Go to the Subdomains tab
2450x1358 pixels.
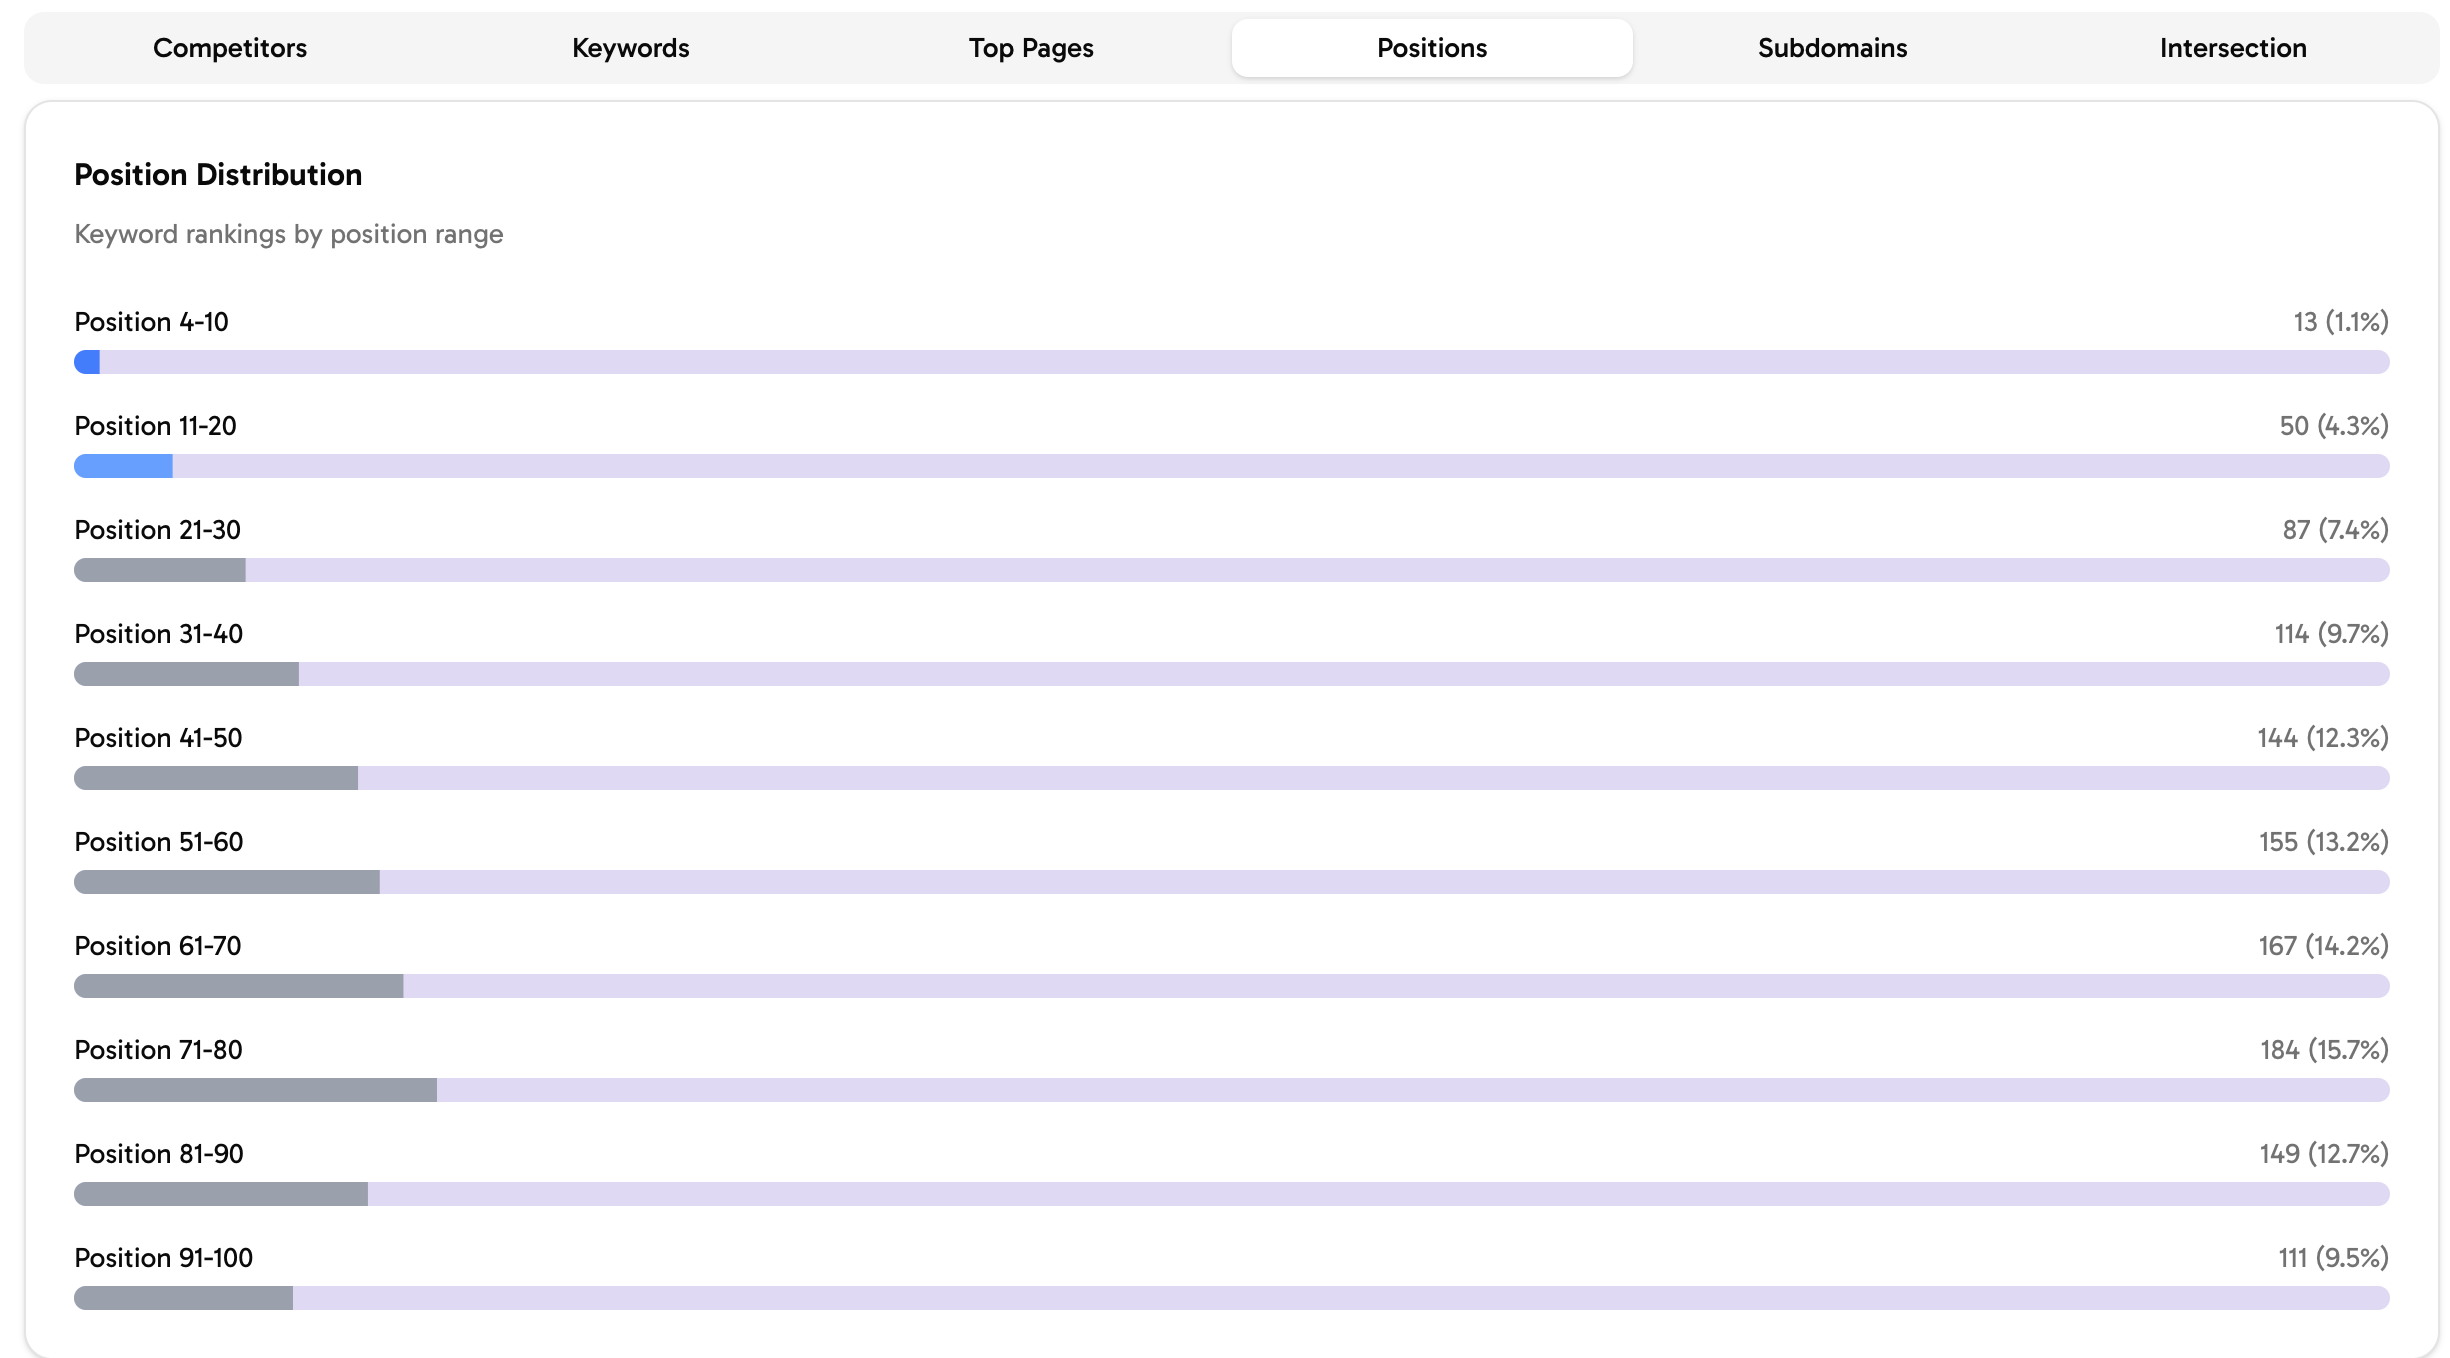pyautogui.click(x=1832, y=48)
